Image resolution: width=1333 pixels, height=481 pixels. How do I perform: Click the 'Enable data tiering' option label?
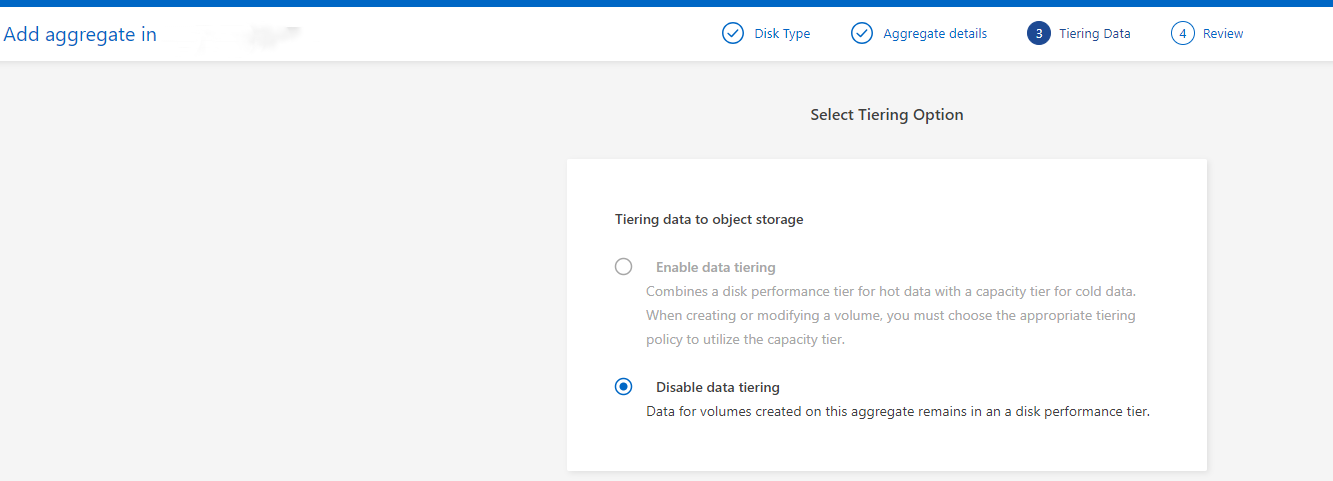click(715, 268)
